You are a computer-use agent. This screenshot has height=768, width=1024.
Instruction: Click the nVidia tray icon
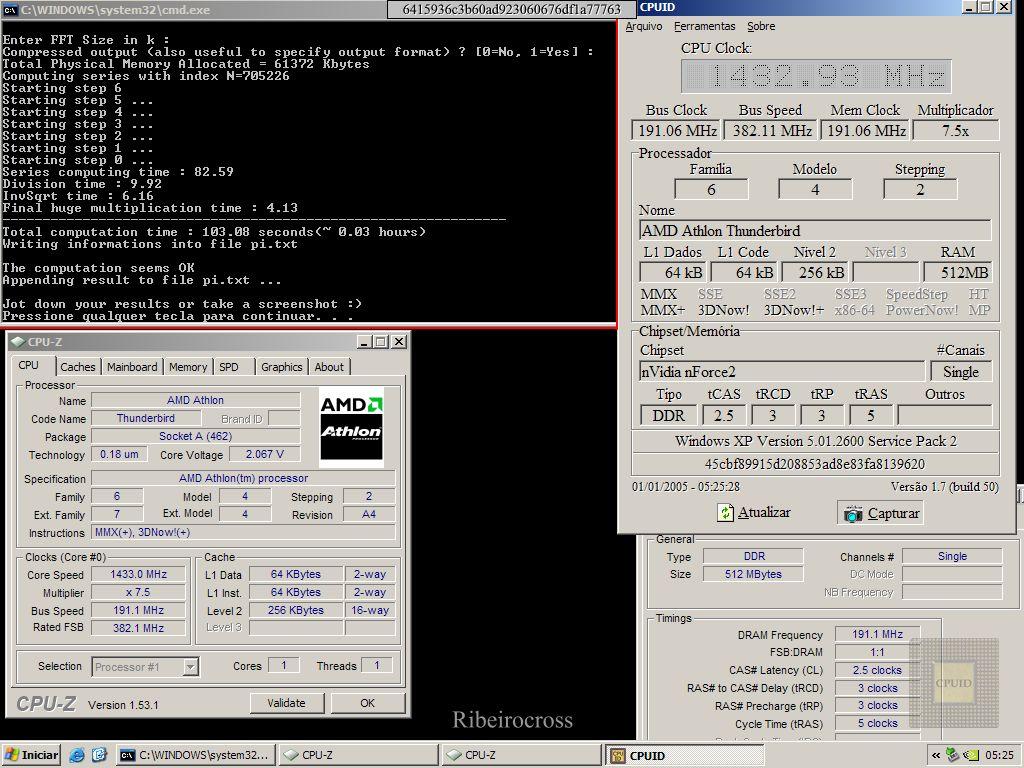coord(971,755)
